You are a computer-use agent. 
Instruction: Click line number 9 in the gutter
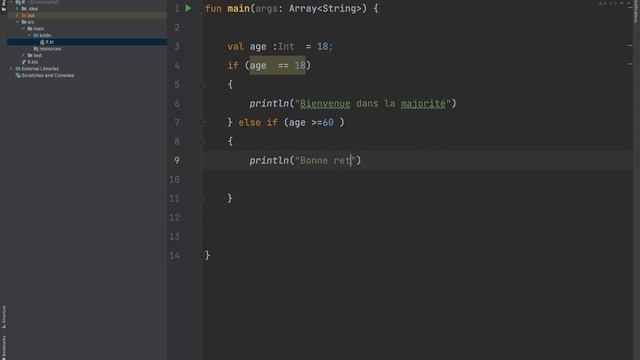point(177,160)
